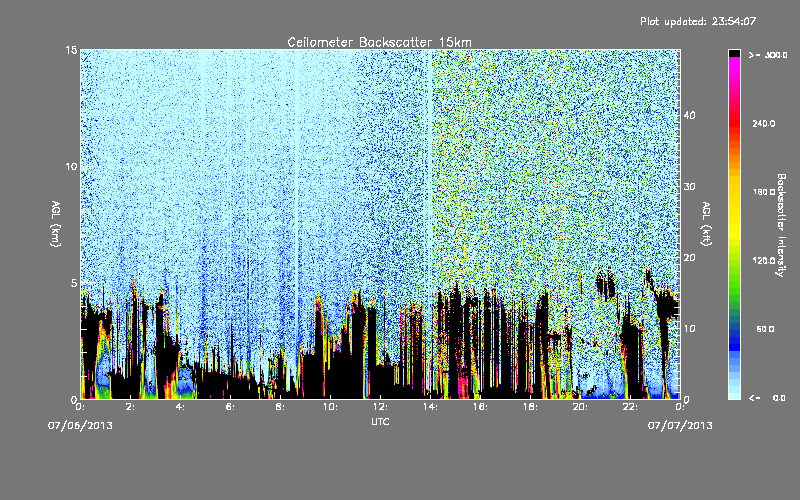Click the "240.0" colorbar label
The width and height of the screenshot is (800, 500).
[x=764, y=123]
